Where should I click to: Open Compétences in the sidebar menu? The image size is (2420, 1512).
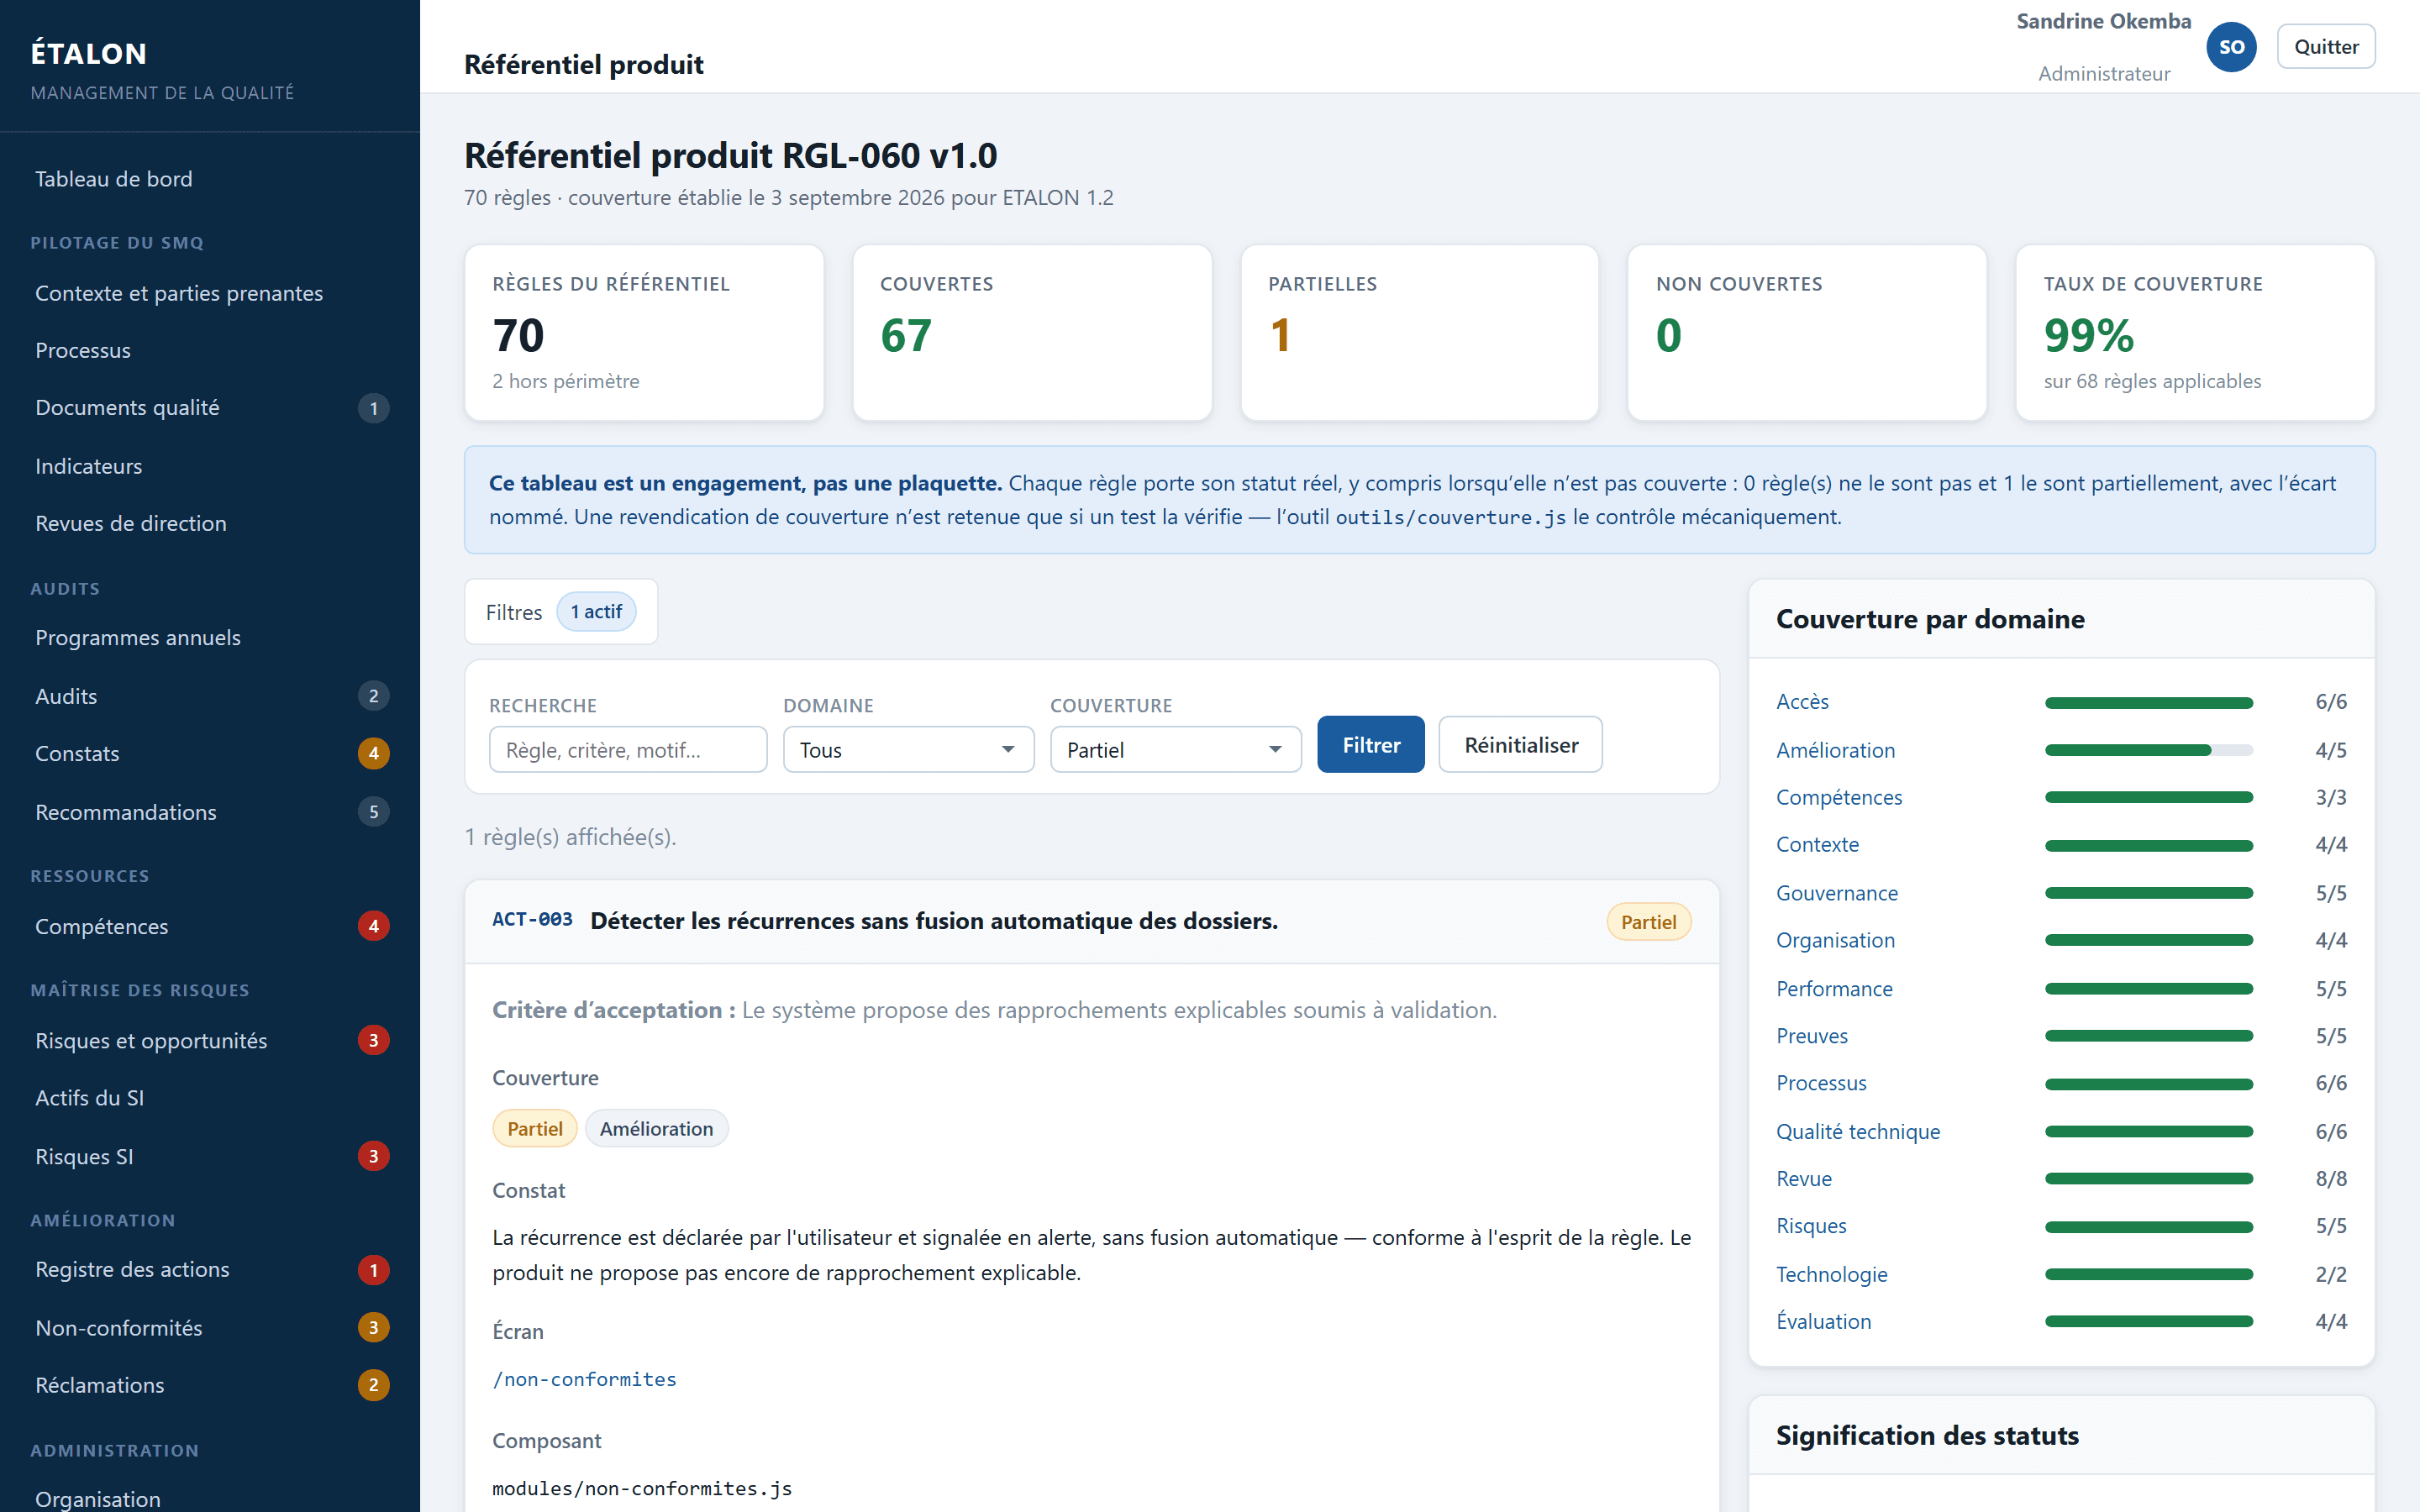pos(210,926)
